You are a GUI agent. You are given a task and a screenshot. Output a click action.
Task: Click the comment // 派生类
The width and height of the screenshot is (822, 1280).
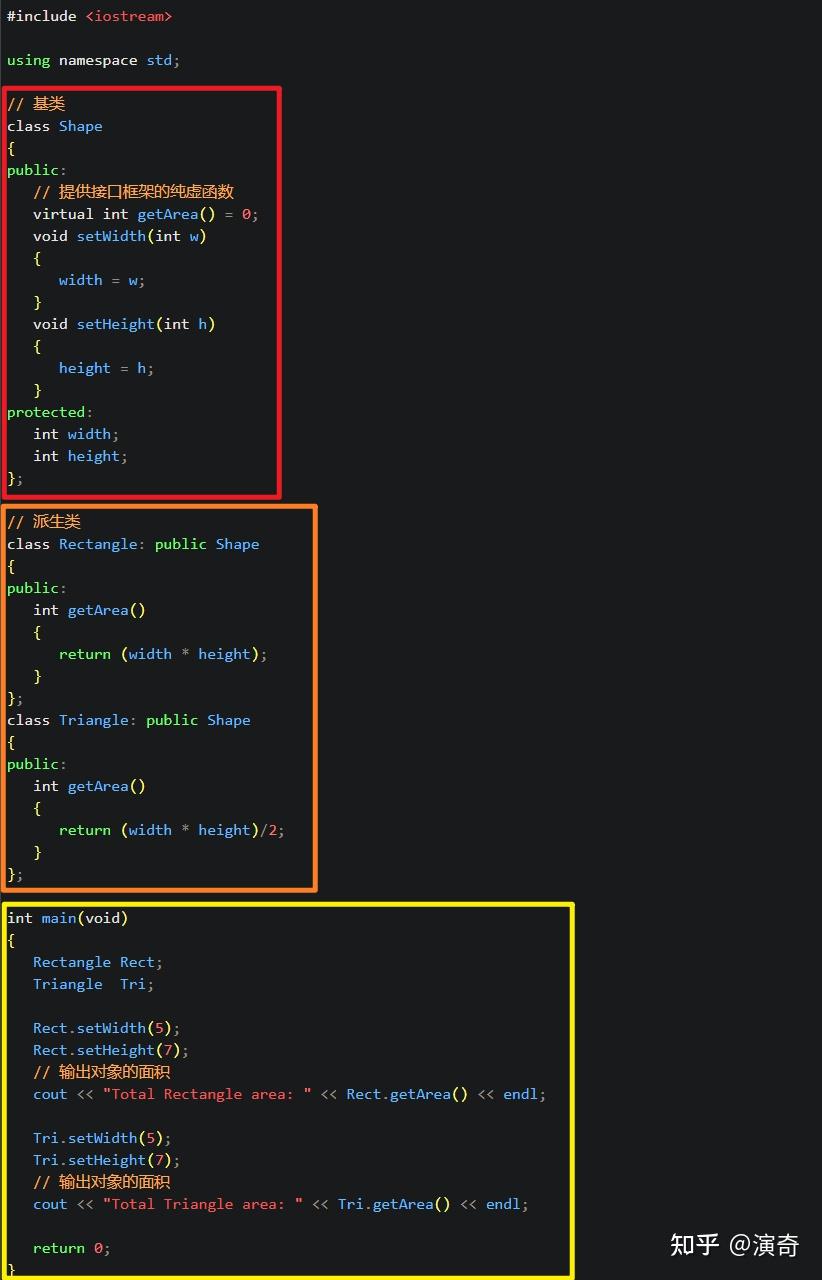pos(42,521)
